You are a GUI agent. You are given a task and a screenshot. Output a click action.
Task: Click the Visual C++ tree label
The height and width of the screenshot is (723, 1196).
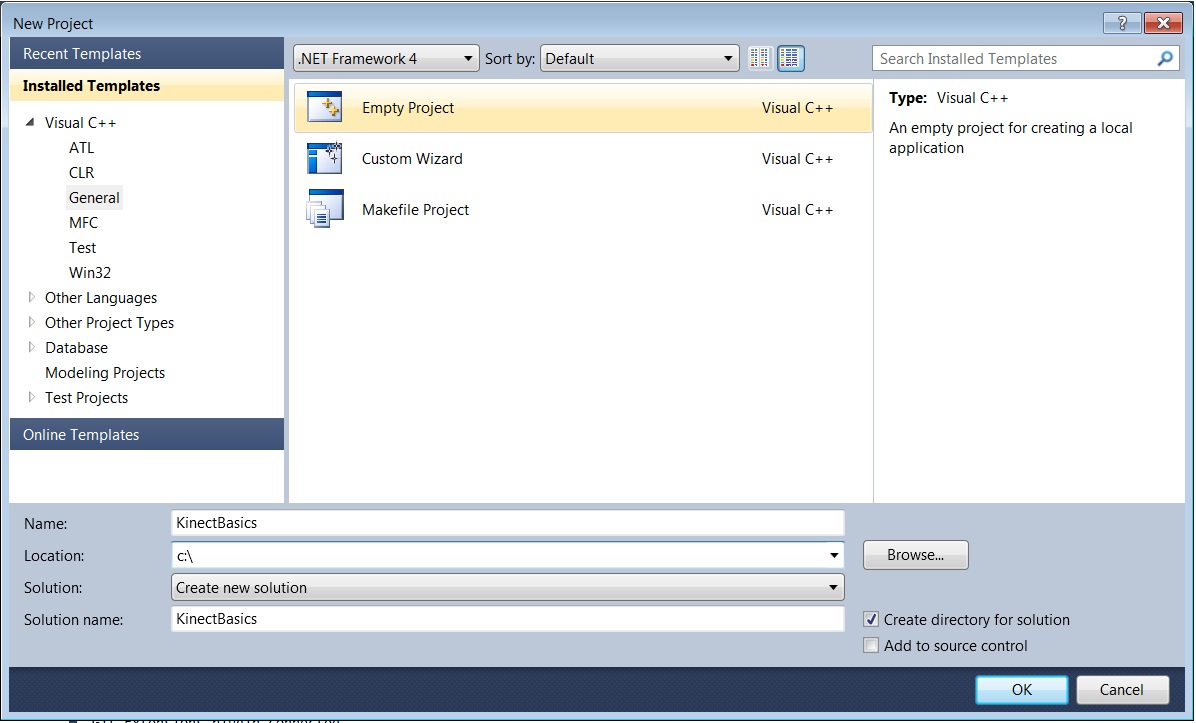tap(80, 122)
